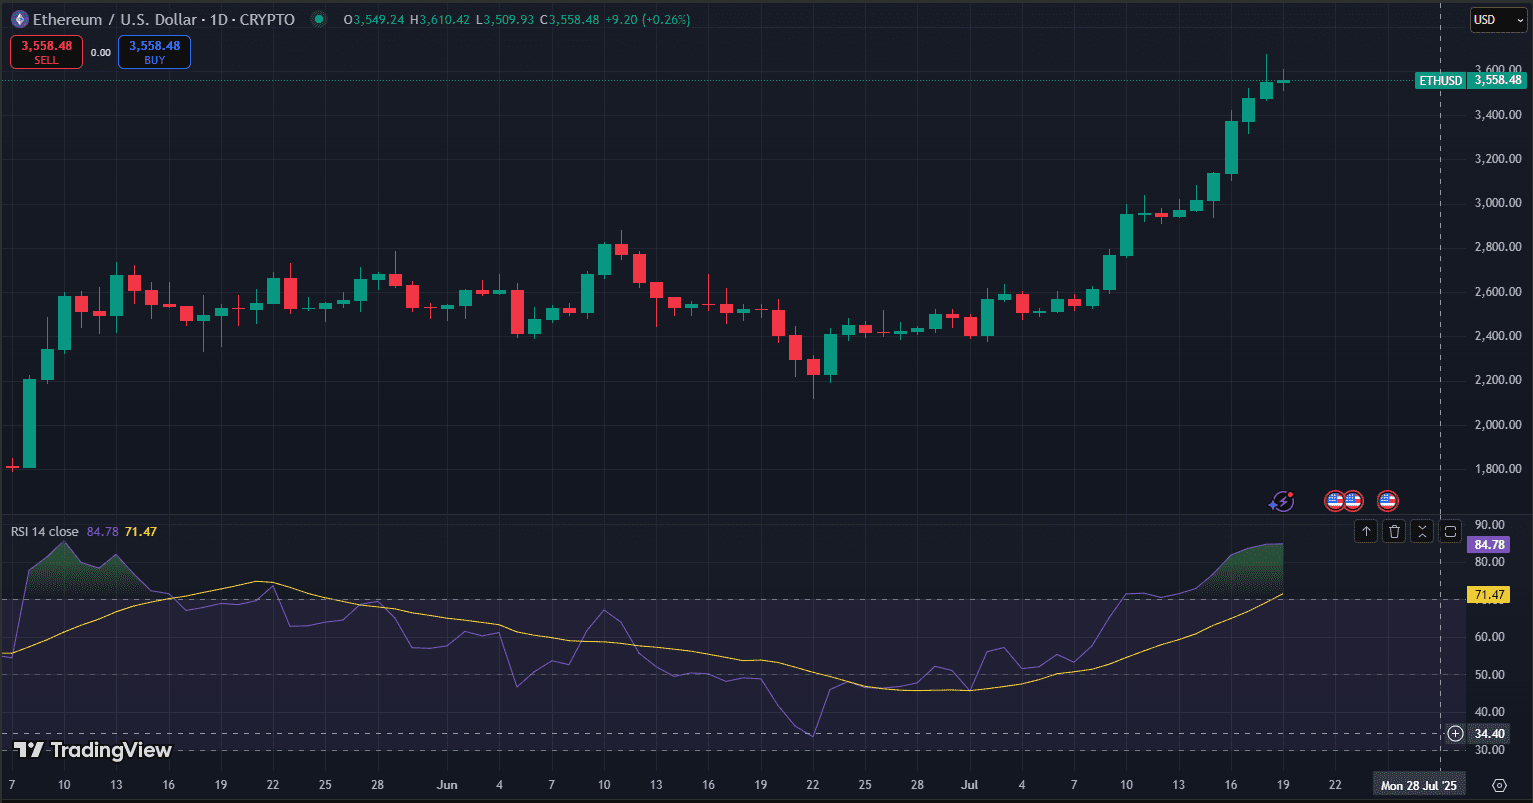Click the green market status dot
This screenshot has height=803, width=1533.
[x=318, y=19]
